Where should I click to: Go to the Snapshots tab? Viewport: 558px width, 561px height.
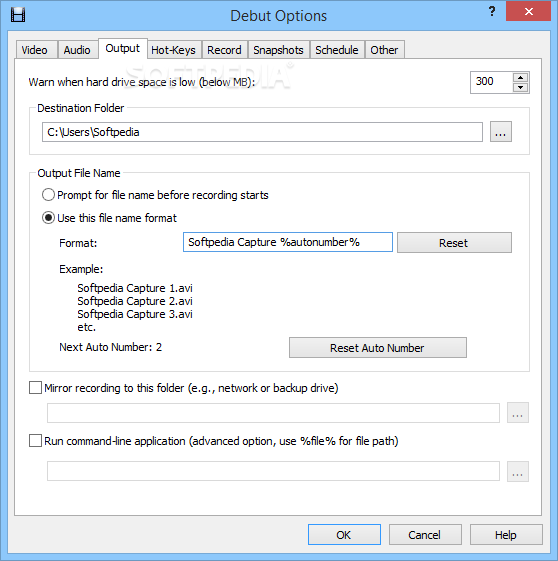pos(279,50)
